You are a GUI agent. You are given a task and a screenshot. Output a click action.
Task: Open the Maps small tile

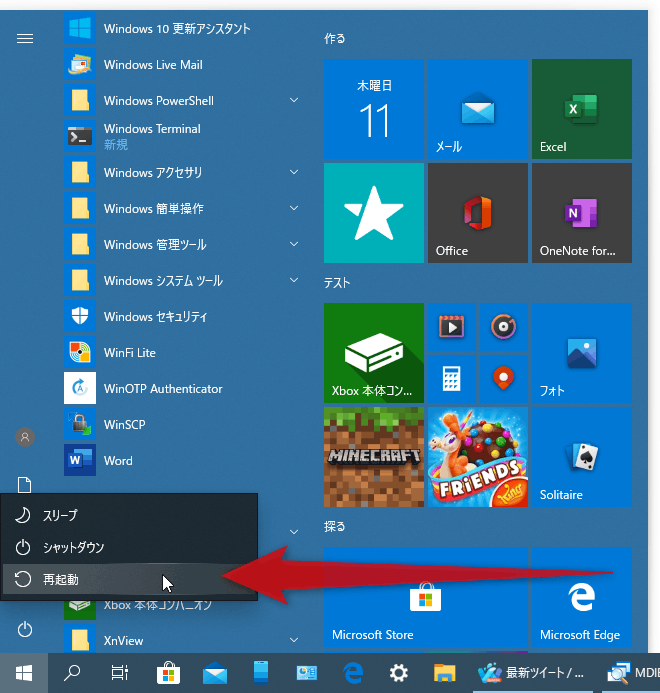(x=504, y=379)
